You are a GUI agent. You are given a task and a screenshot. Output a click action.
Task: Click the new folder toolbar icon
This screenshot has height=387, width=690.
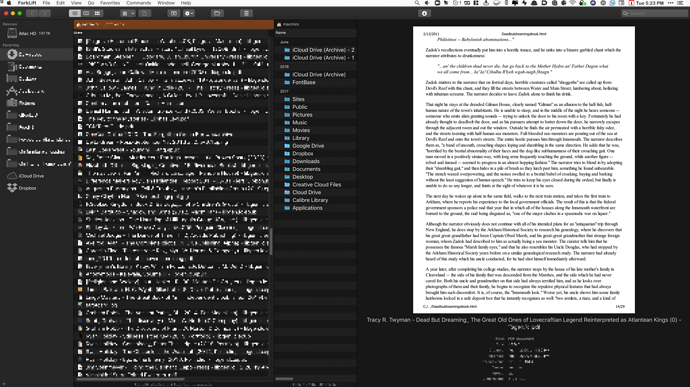pos(217,13)
